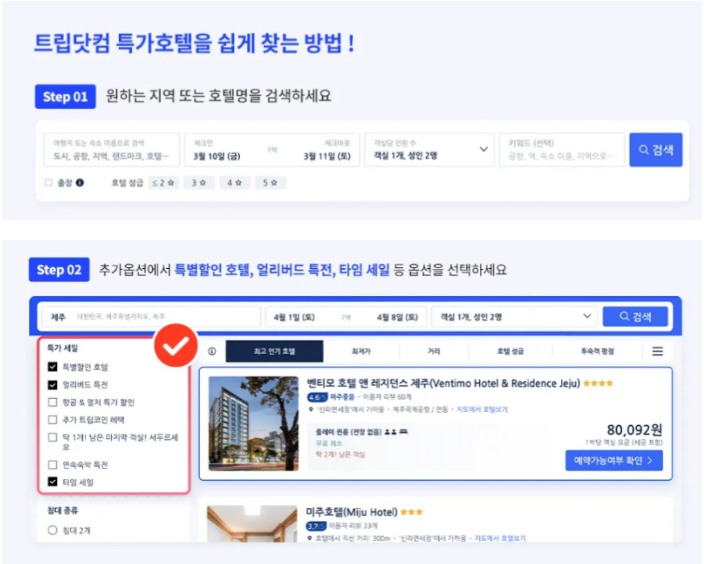Expand the 객실당 인원 수 dropdown in Step 01
704x564 pixels.
tap(429, 150)
